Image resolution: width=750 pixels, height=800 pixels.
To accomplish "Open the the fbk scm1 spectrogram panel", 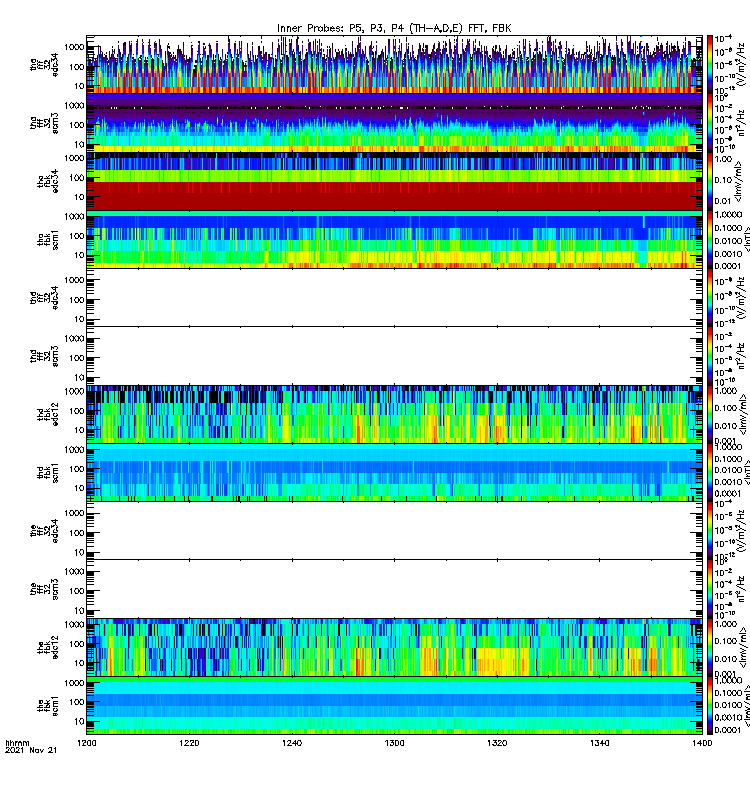I will tap(394, 706).
